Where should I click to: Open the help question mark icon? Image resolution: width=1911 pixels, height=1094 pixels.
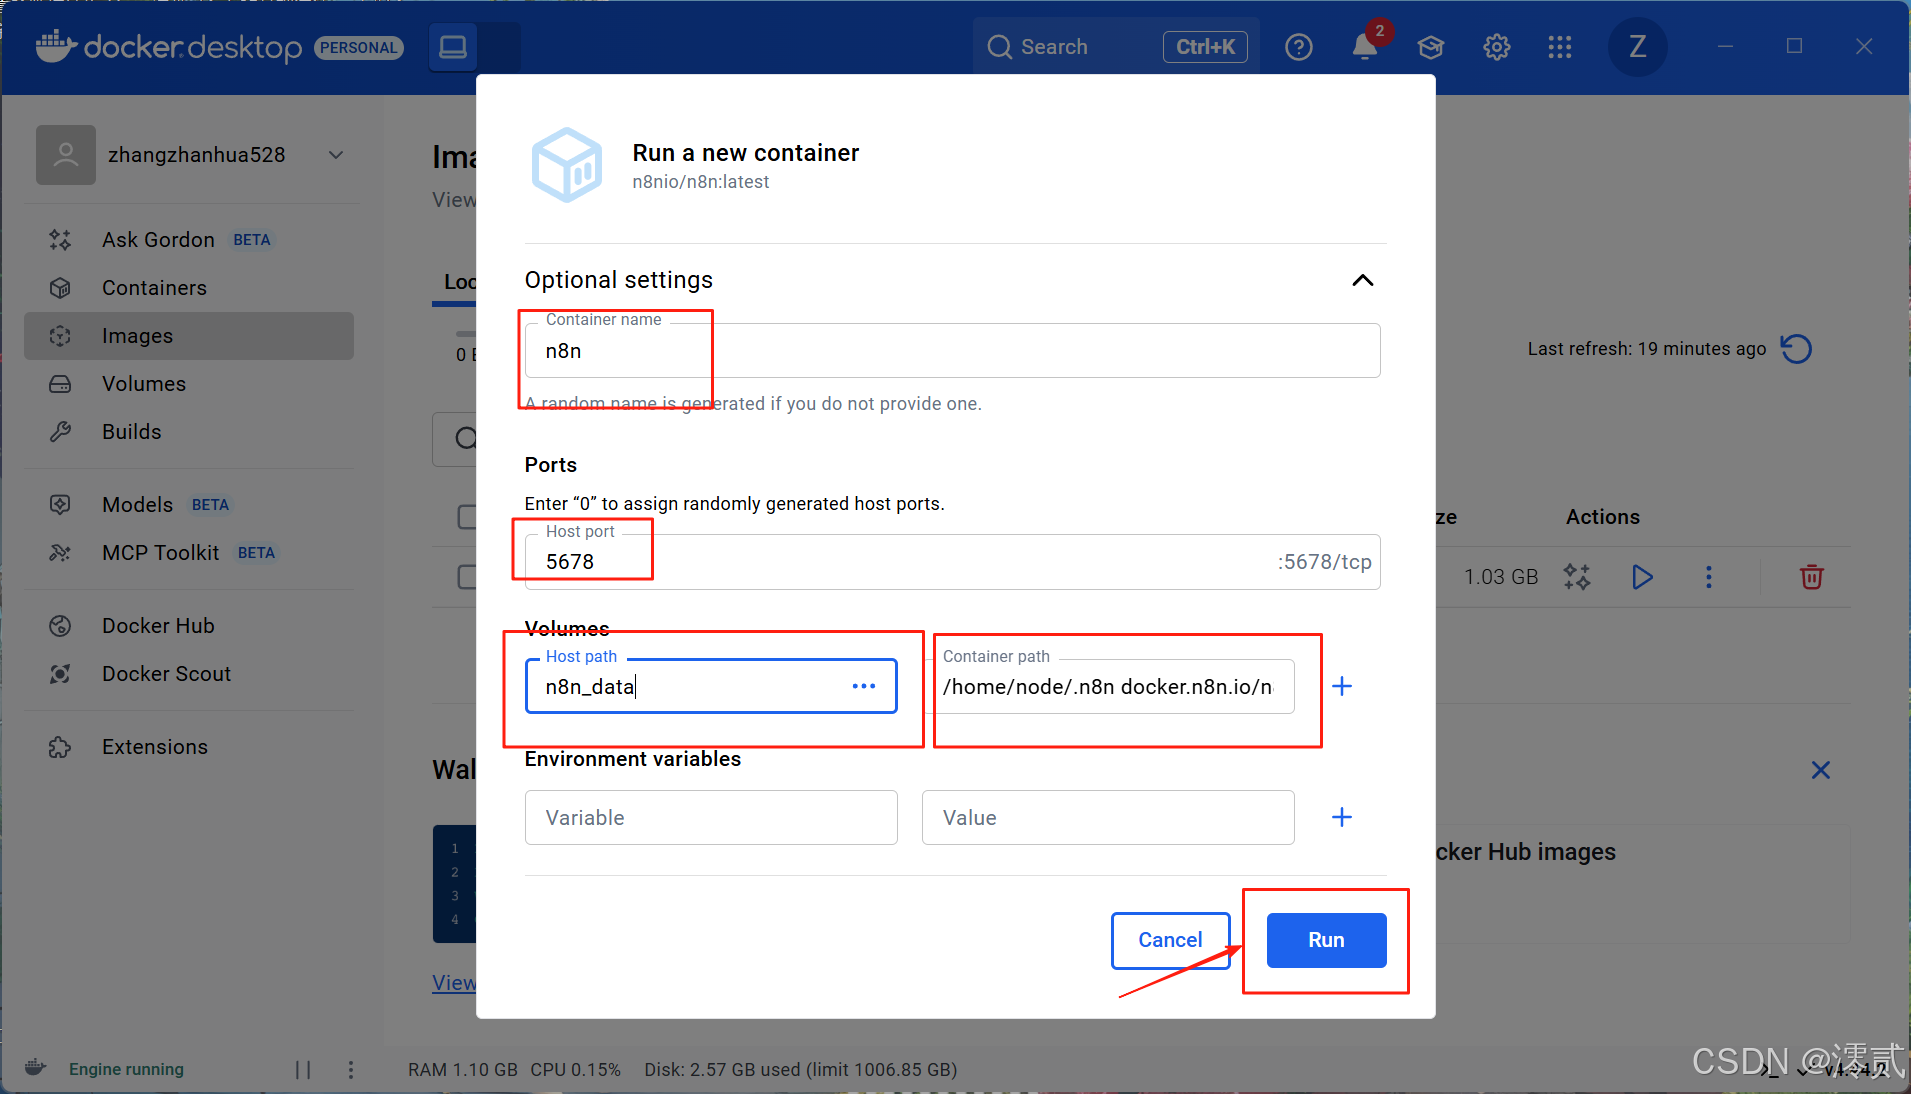point(1298,47)
